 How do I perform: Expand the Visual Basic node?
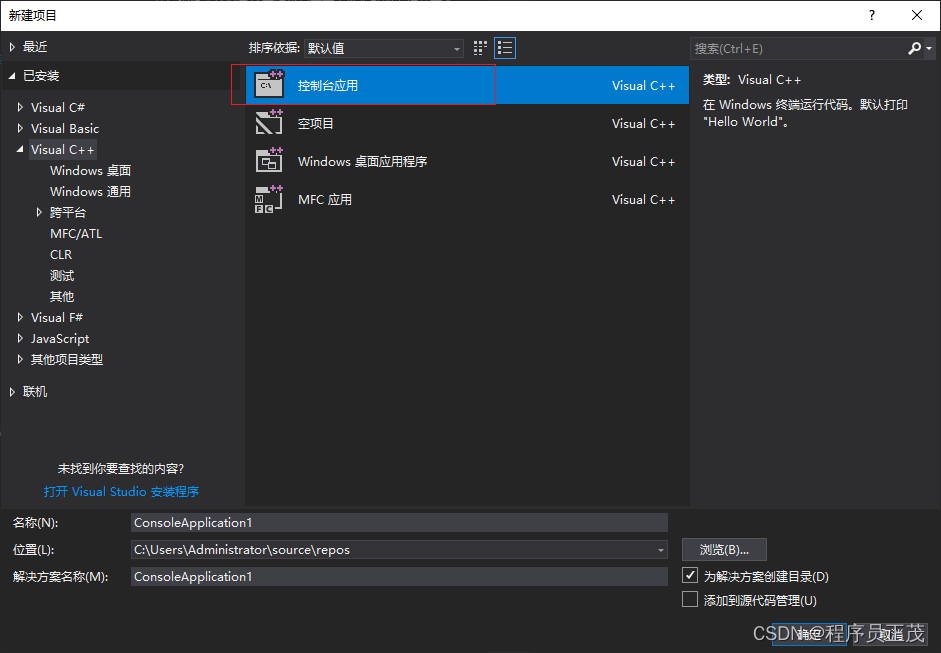pos(20,128)
